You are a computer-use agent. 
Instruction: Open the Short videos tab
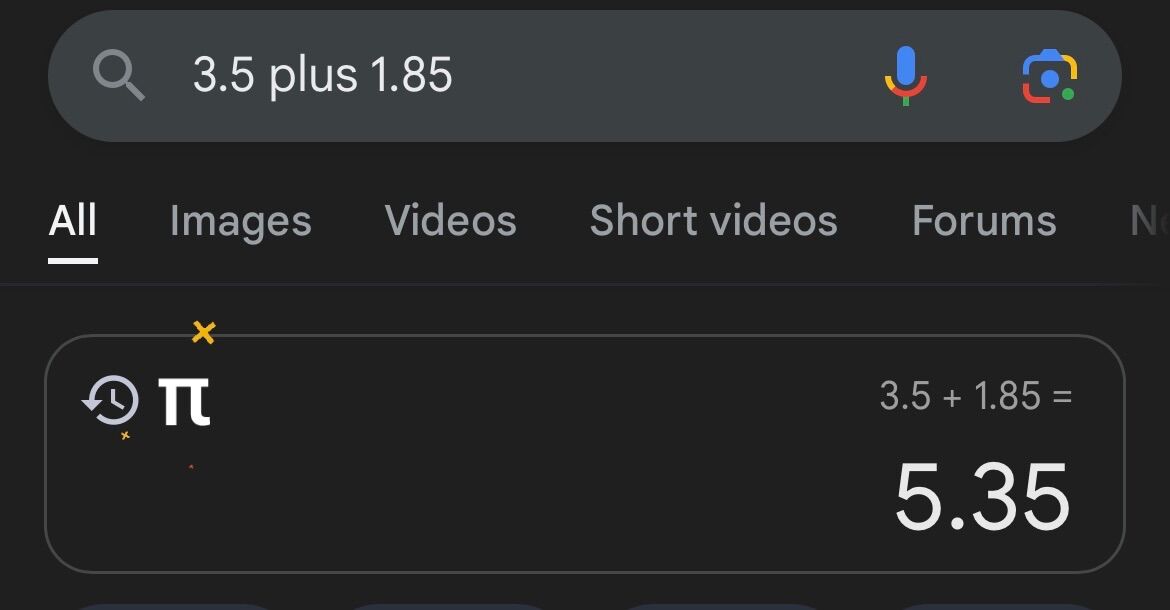pos(713,221)
